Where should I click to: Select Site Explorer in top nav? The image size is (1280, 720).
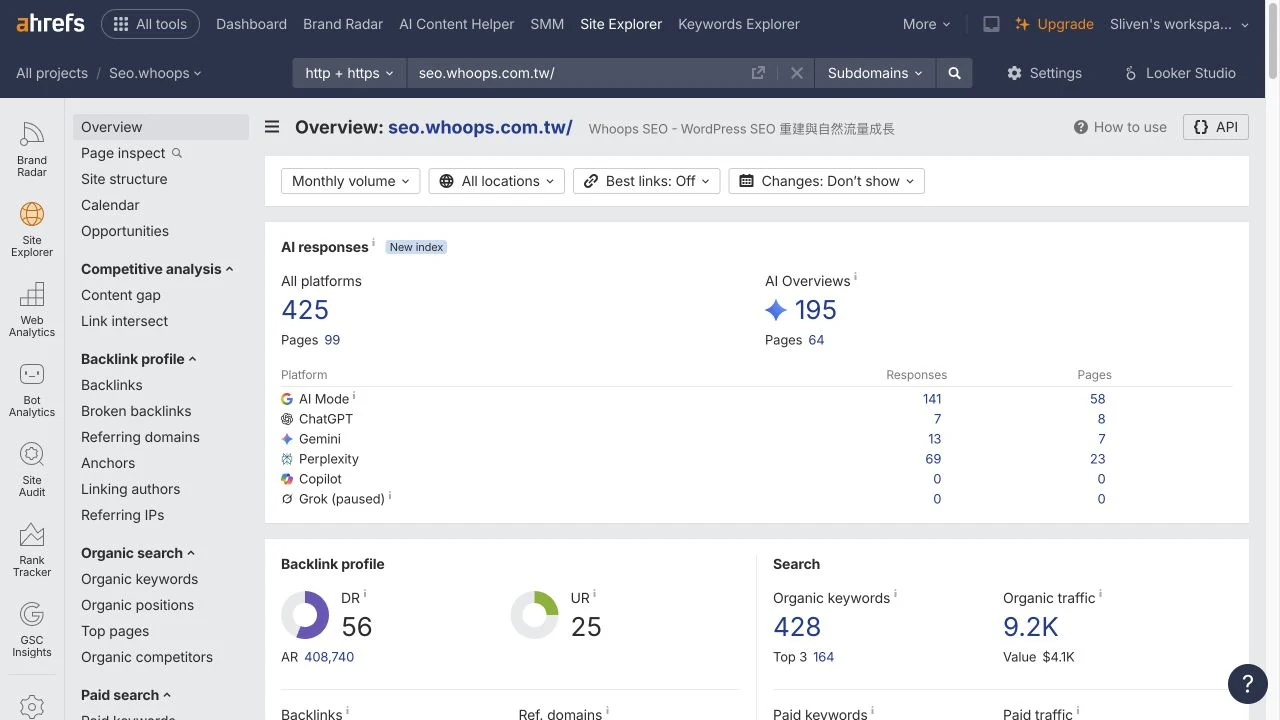tap(621, 24)
